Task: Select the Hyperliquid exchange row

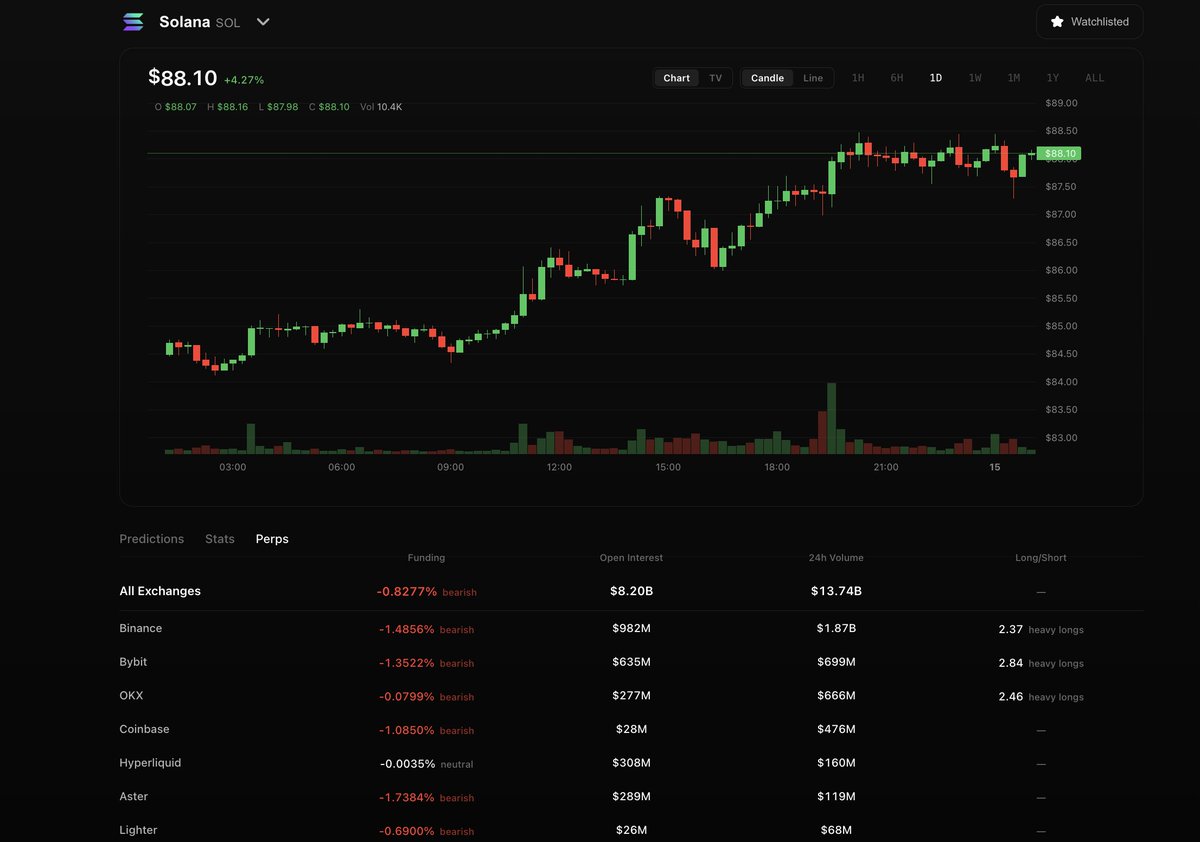Action: point(631,763)
